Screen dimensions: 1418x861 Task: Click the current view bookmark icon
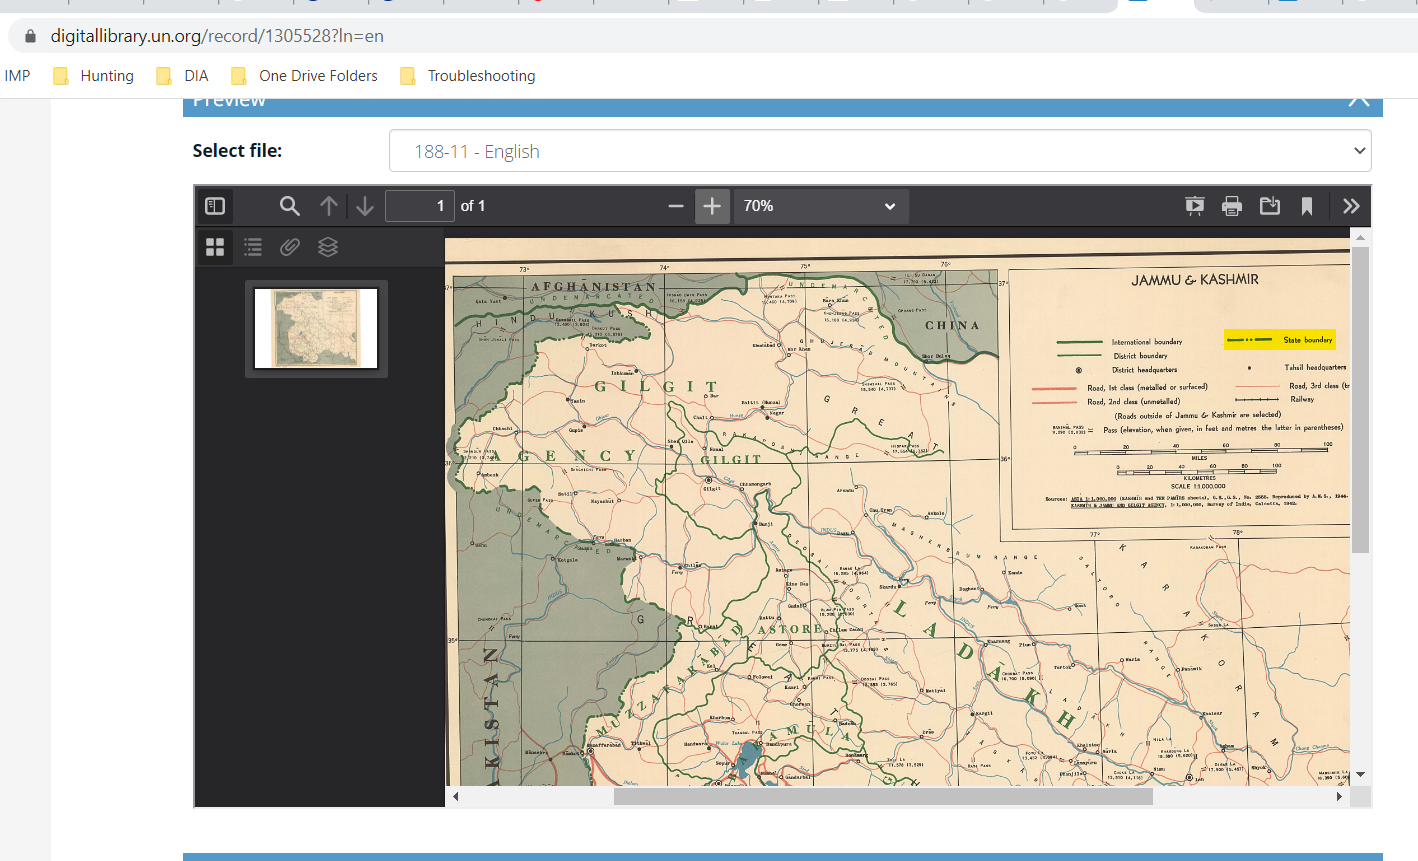pos(1307,206)
